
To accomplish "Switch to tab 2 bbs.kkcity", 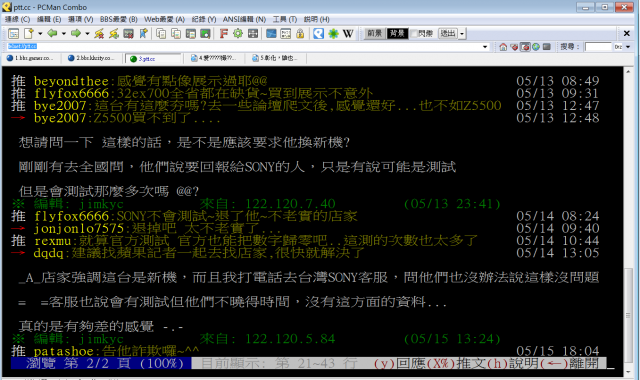I will 92,58.
